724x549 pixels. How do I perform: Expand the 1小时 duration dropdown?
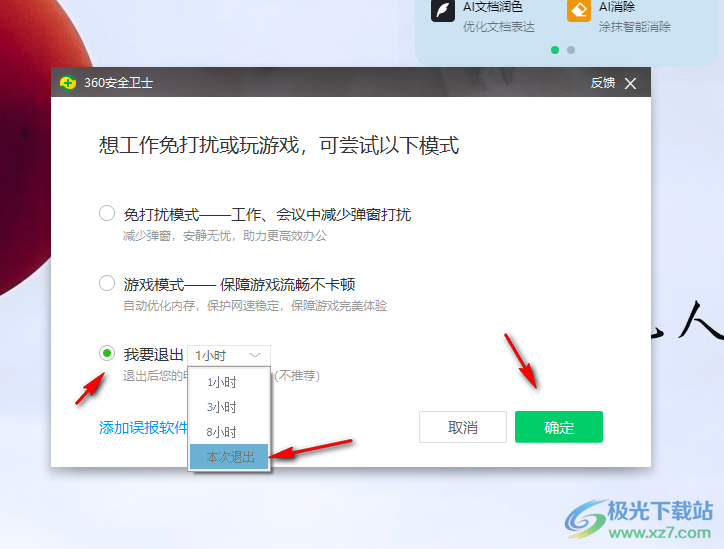click(229, 355)
